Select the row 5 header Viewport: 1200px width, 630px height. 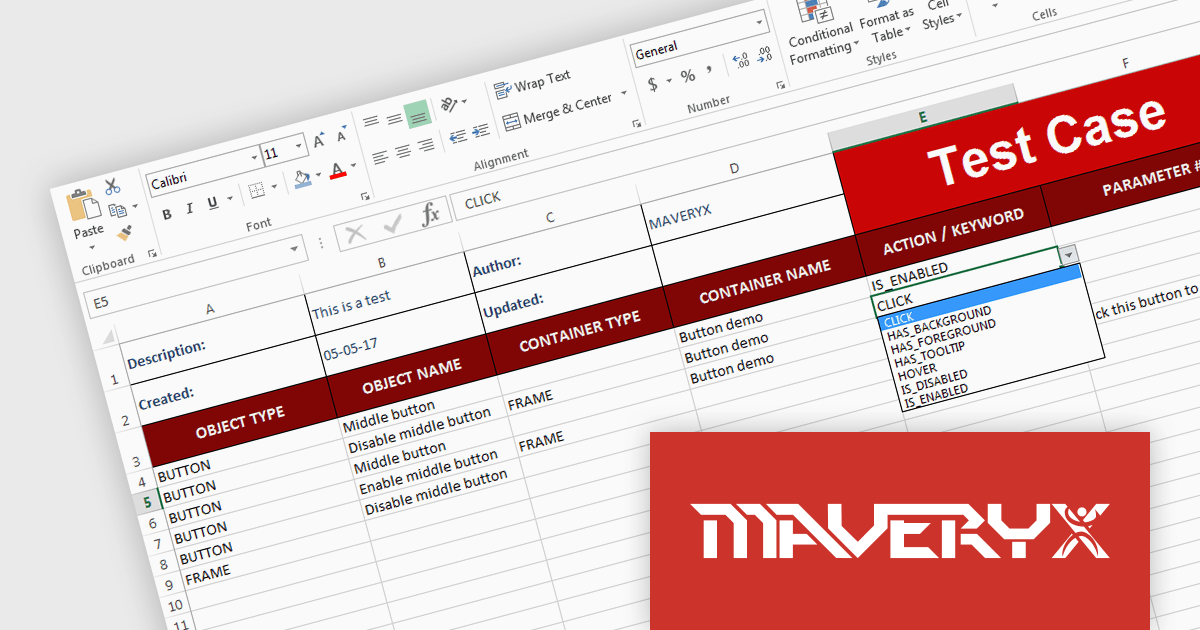[x=146, y=502]
